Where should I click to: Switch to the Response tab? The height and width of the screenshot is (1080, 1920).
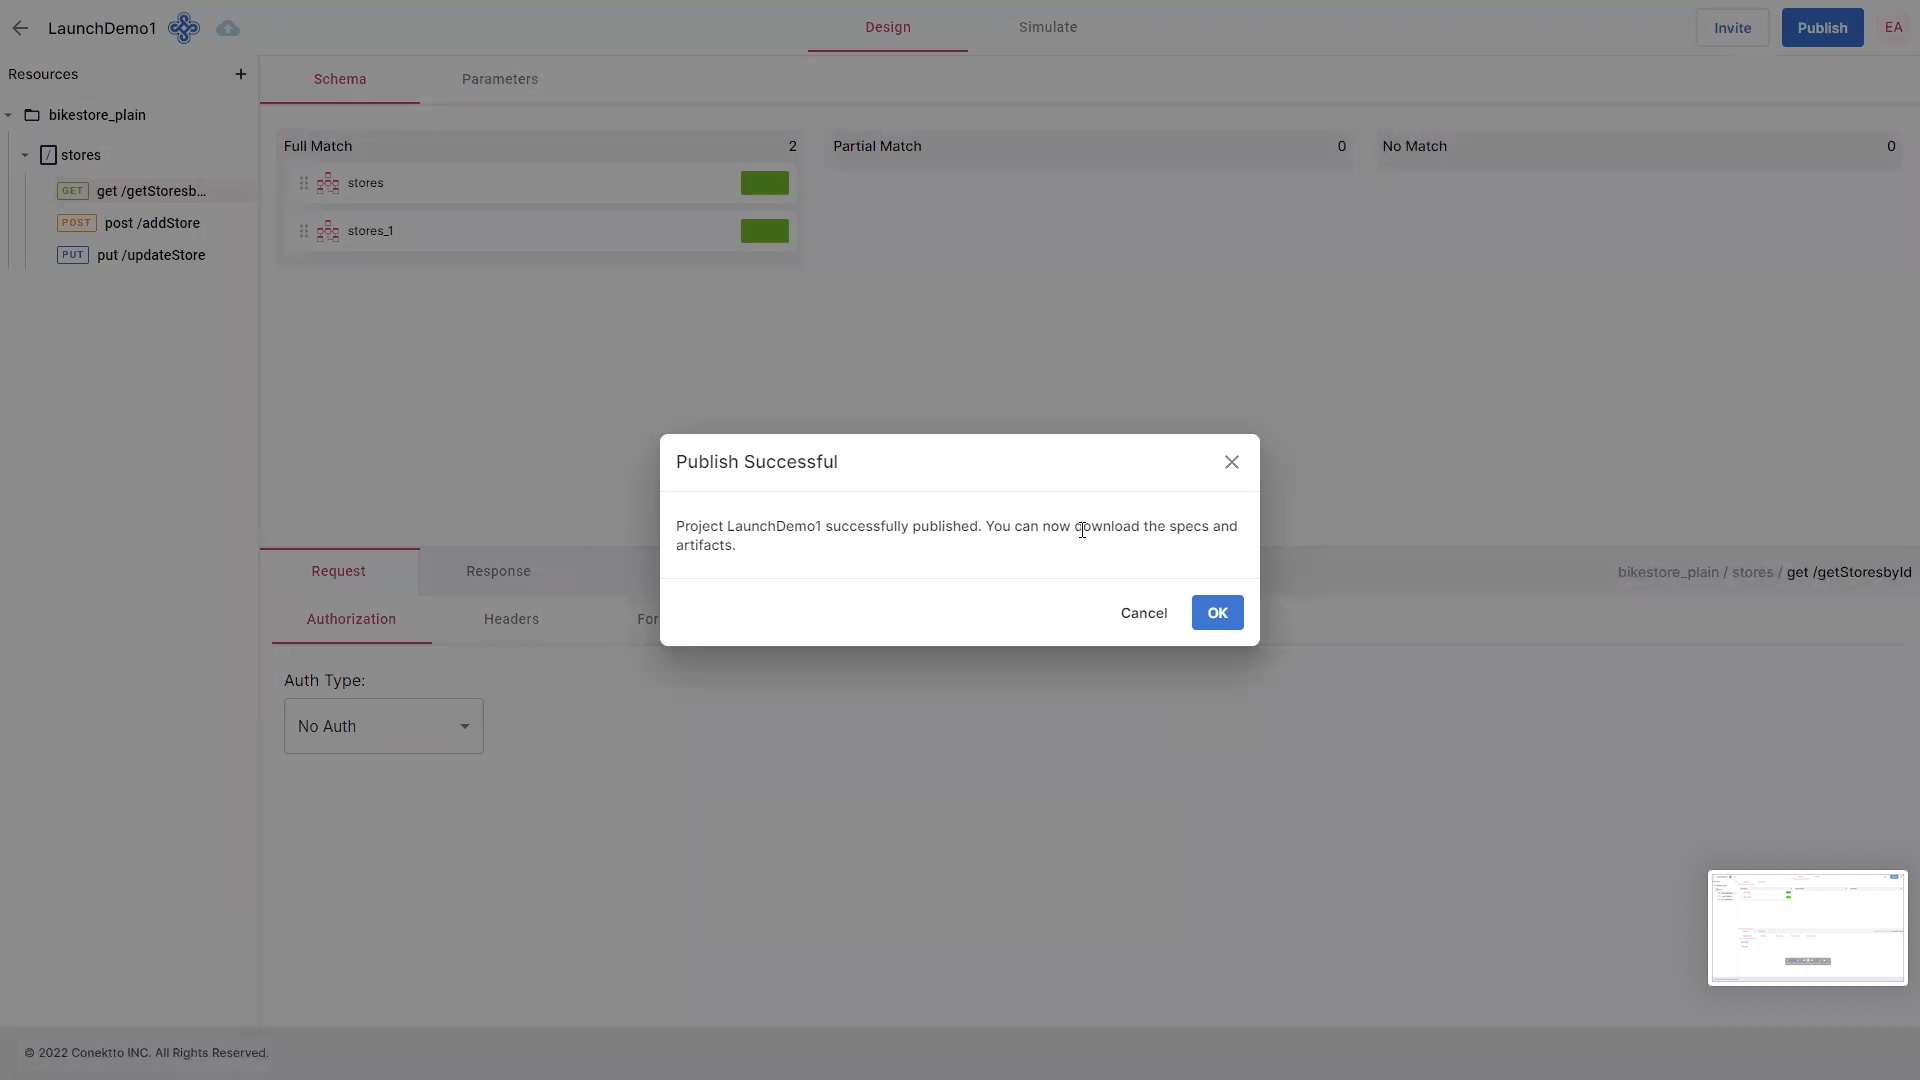[x=498, y=571]
